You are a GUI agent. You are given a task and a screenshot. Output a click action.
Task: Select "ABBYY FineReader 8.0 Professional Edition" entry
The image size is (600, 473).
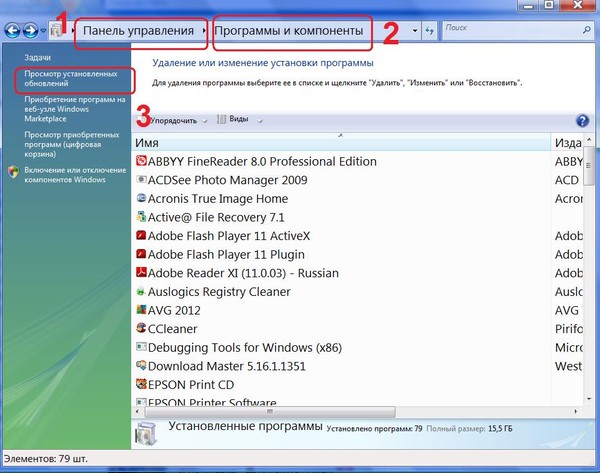(262, 161)
